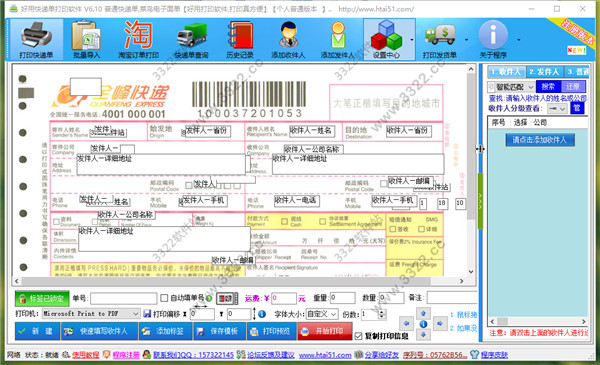Switch to the third partially visible tab
Viewport: 600px width, 365px height.
(x=577, y=72)
